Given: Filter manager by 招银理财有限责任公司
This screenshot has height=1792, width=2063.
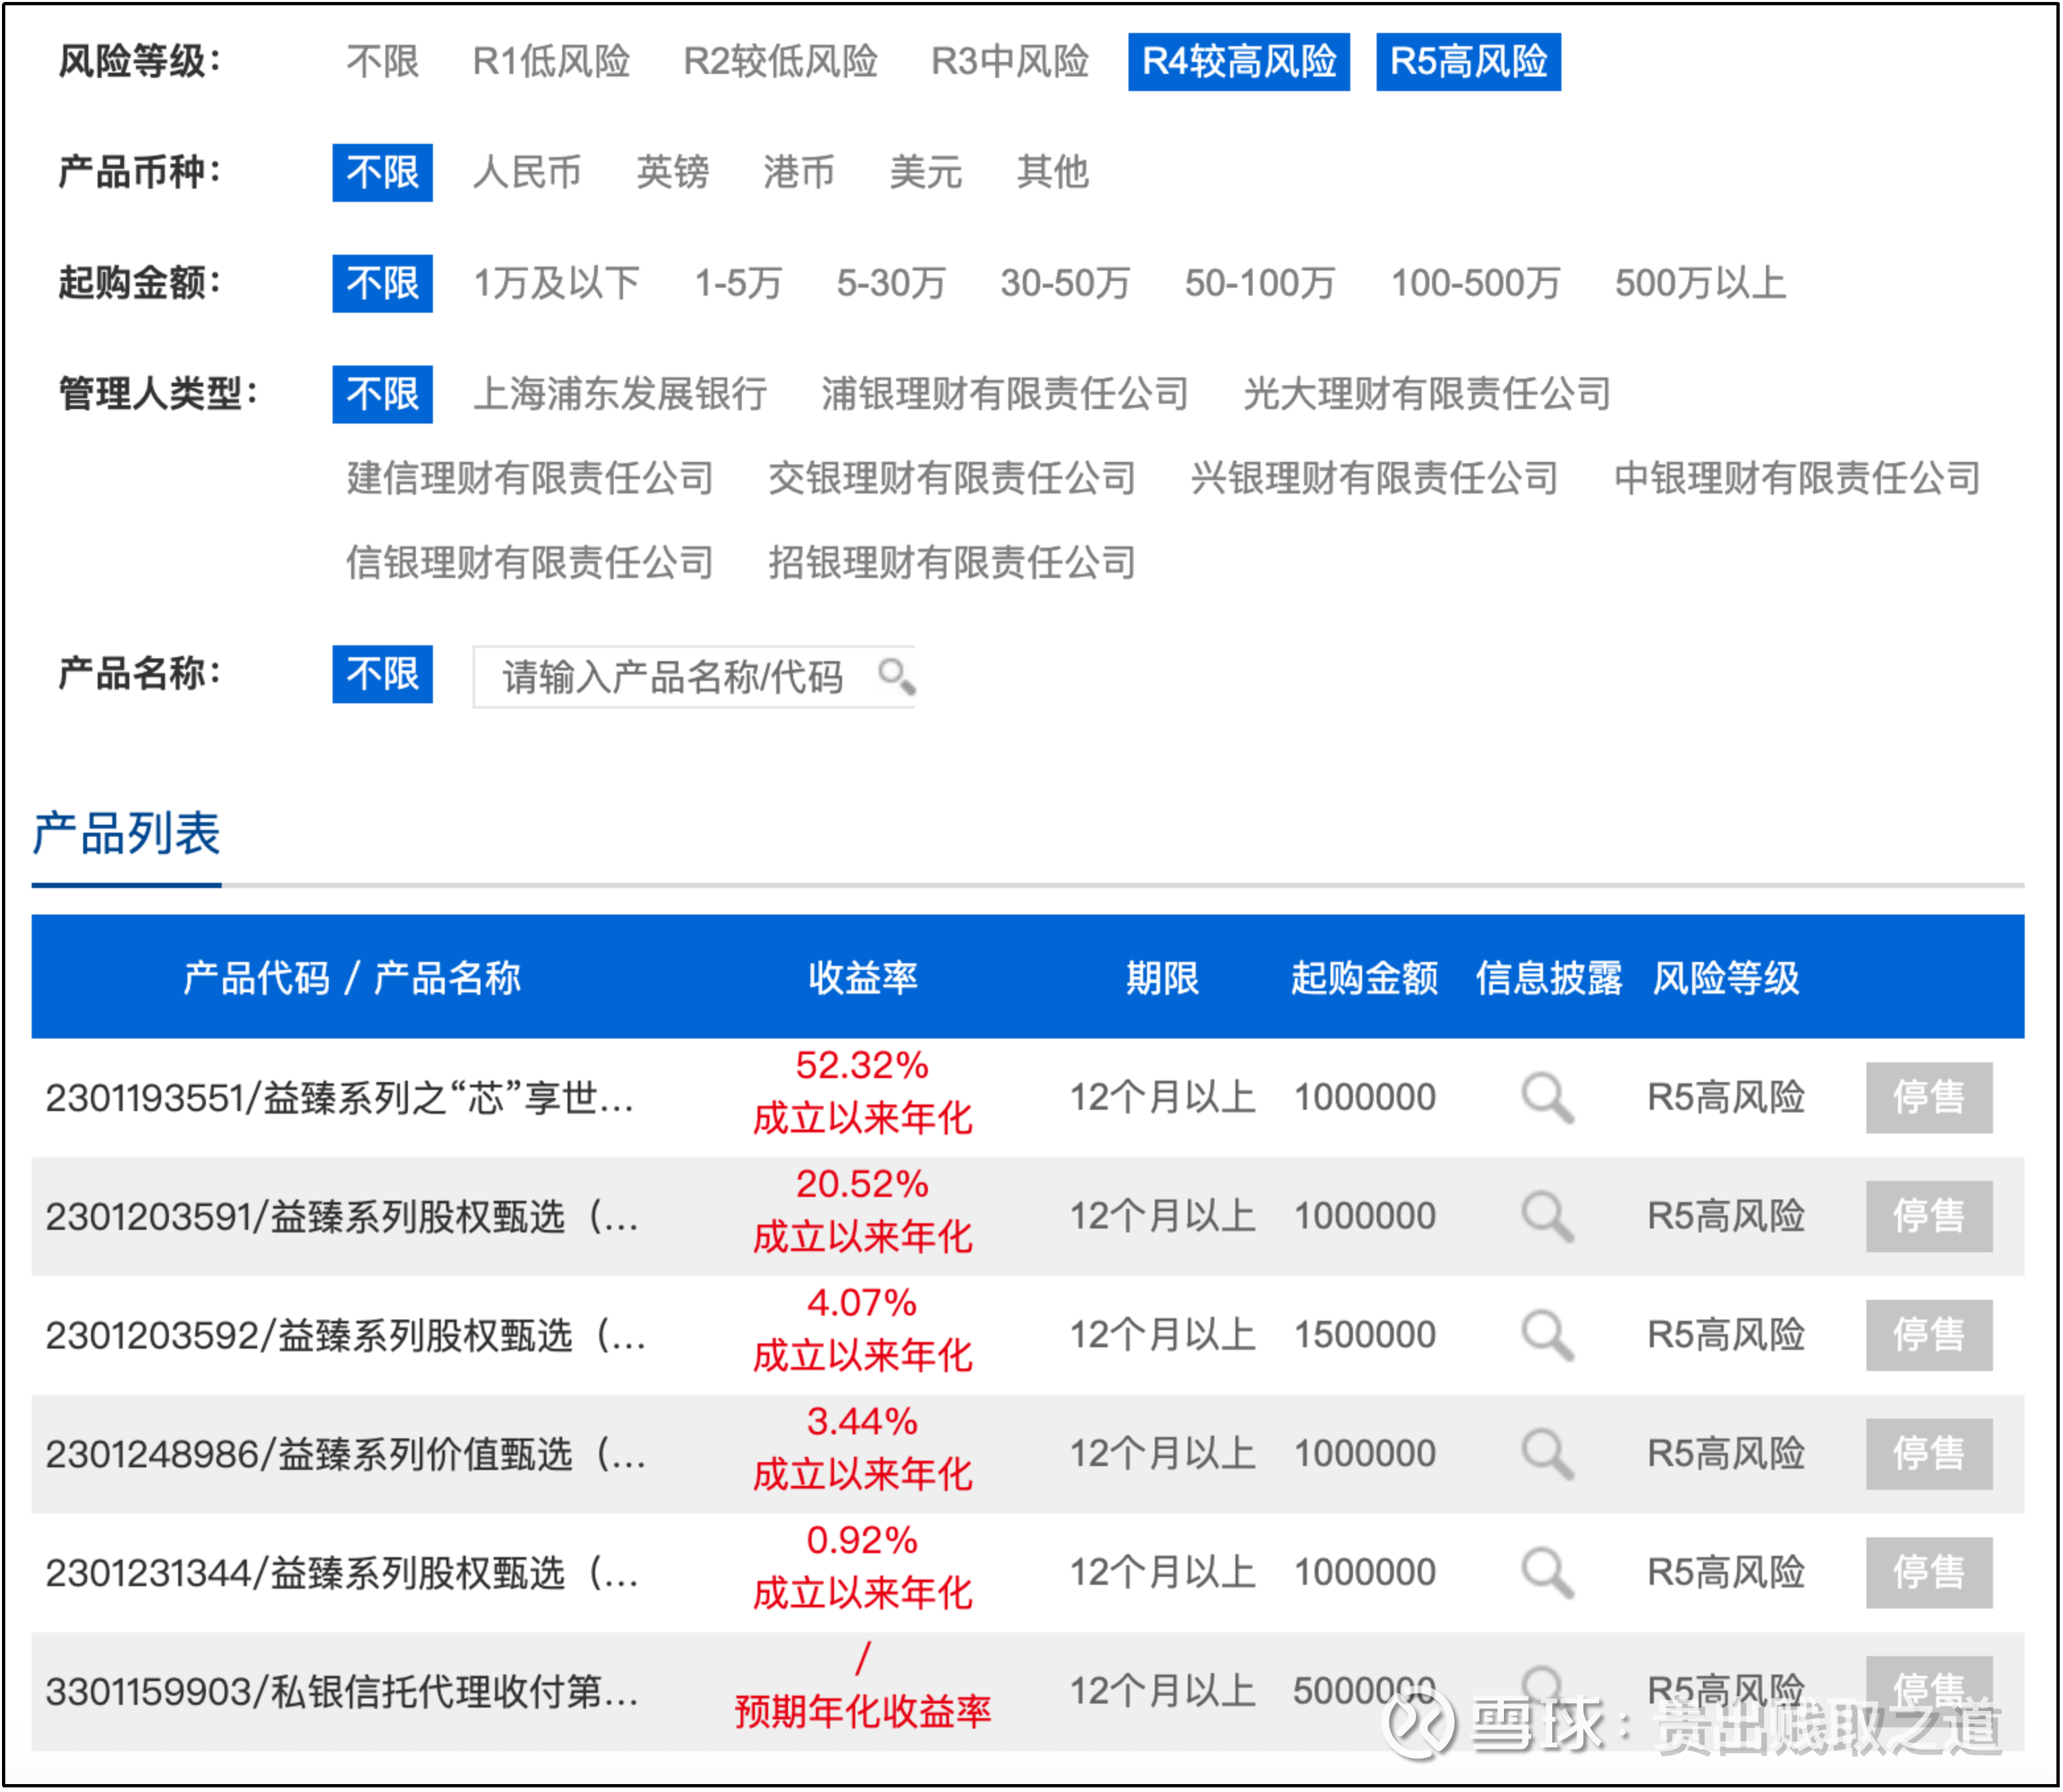Looking at the screenshot, I should pyautogui.click(x=951, y=563).
